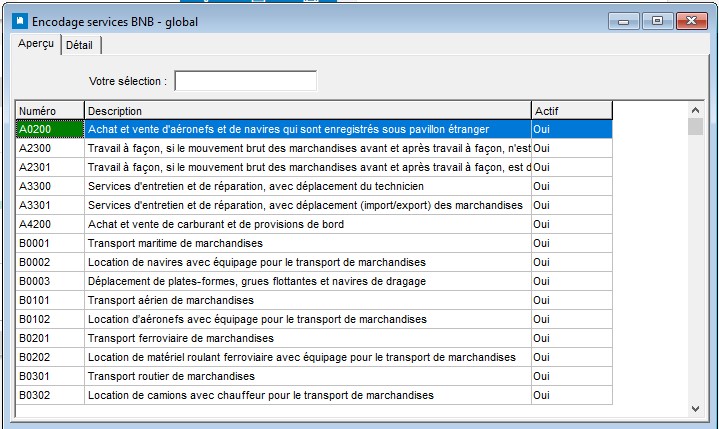
Task: Select row B0102
Action: point(314,319)
